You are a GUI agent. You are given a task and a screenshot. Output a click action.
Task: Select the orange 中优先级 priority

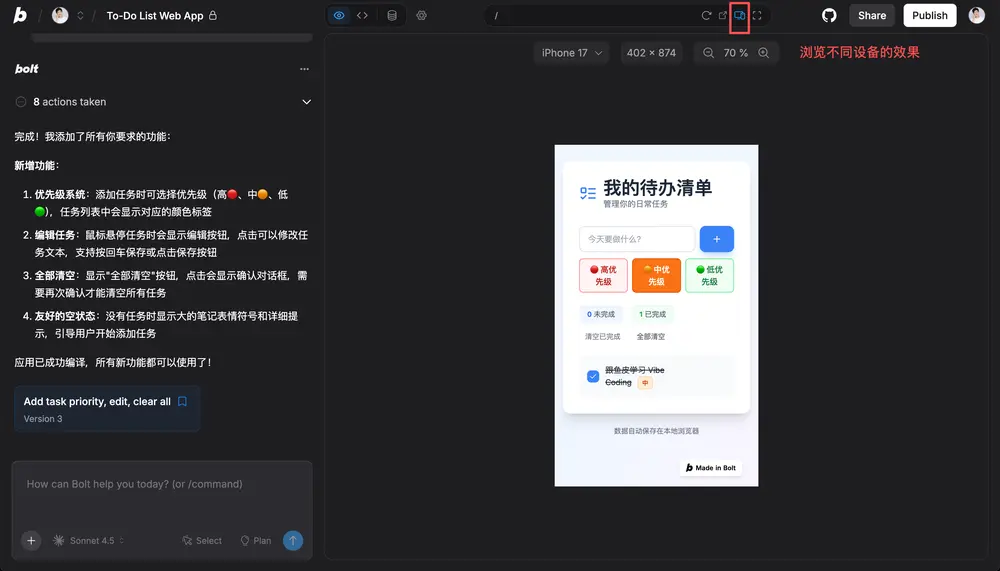click(656, 276)
